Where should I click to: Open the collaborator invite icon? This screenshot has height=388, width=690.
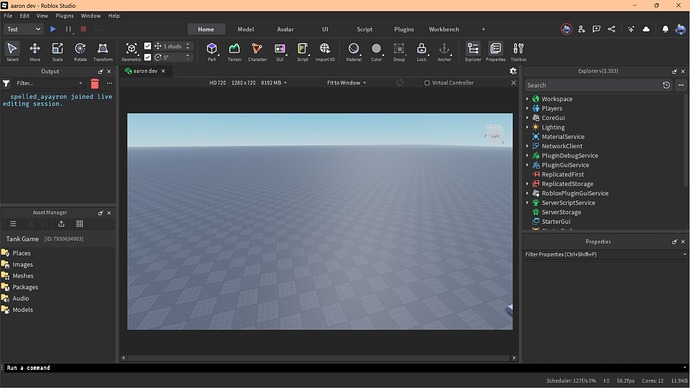pos(581,29)
